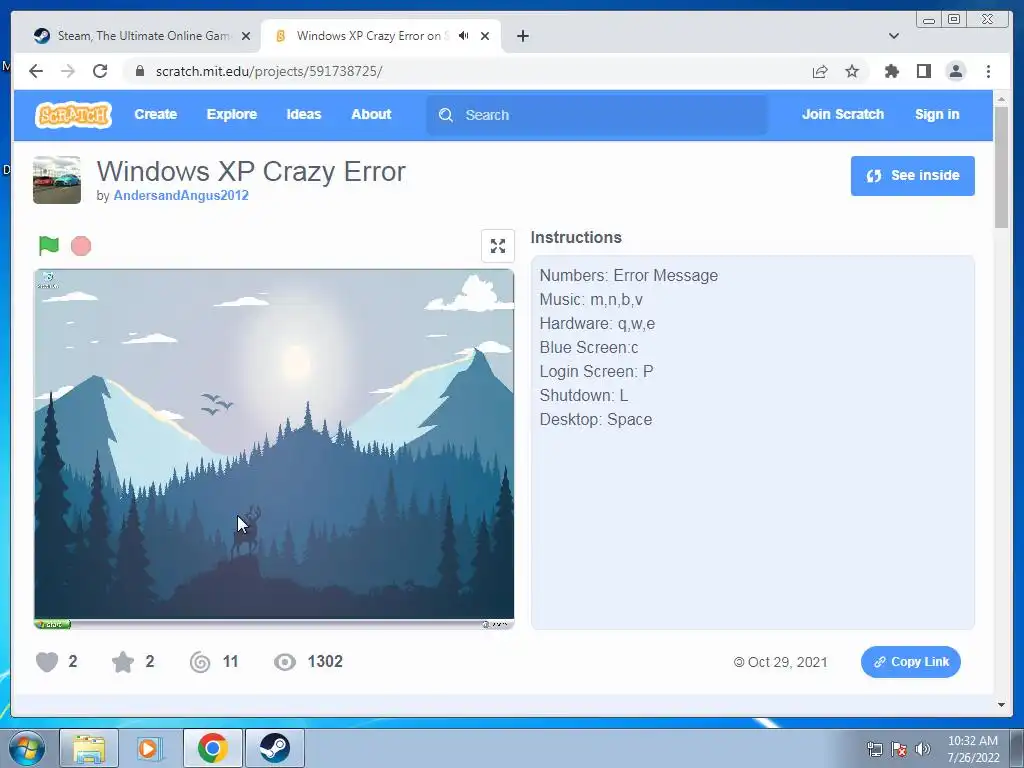Open the Extensions puzzle menu
Viewport: 1024px width, 768px height.
(891, 71)
